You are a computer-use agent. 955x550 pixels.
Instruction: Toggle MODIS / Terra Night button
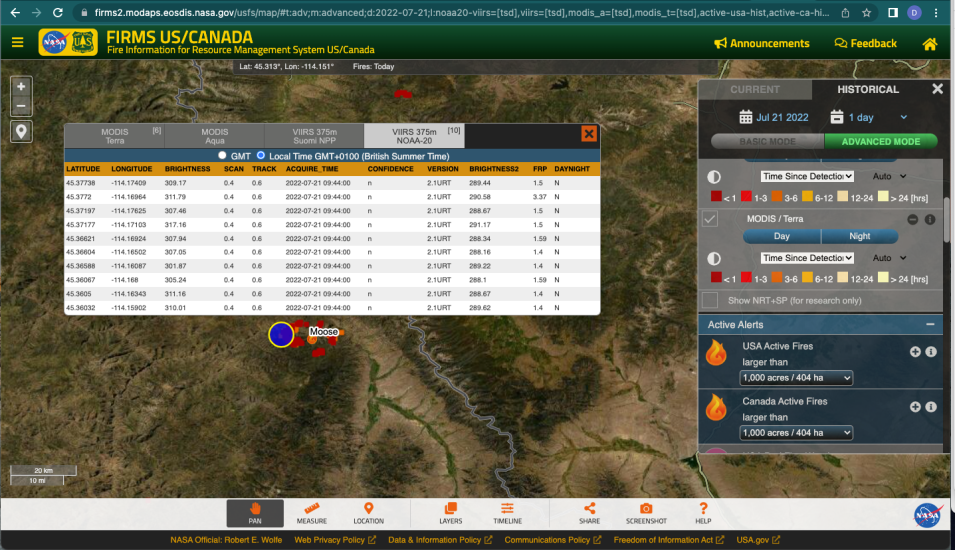859,236
